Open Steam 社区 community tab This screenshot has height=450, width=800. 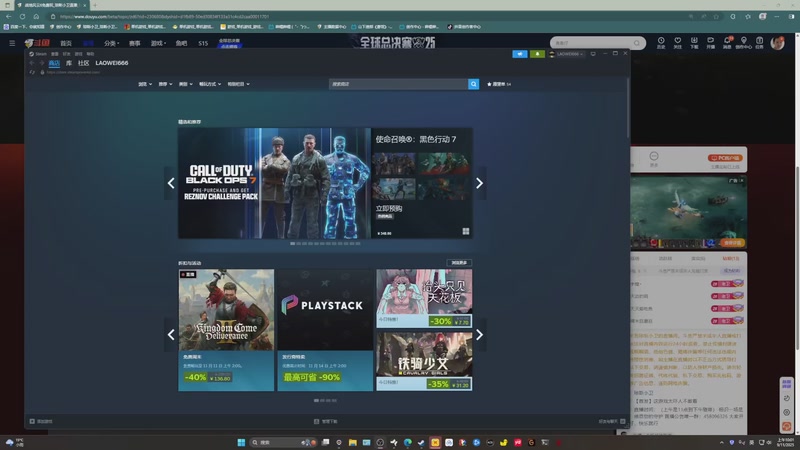(x=84, y=63)
